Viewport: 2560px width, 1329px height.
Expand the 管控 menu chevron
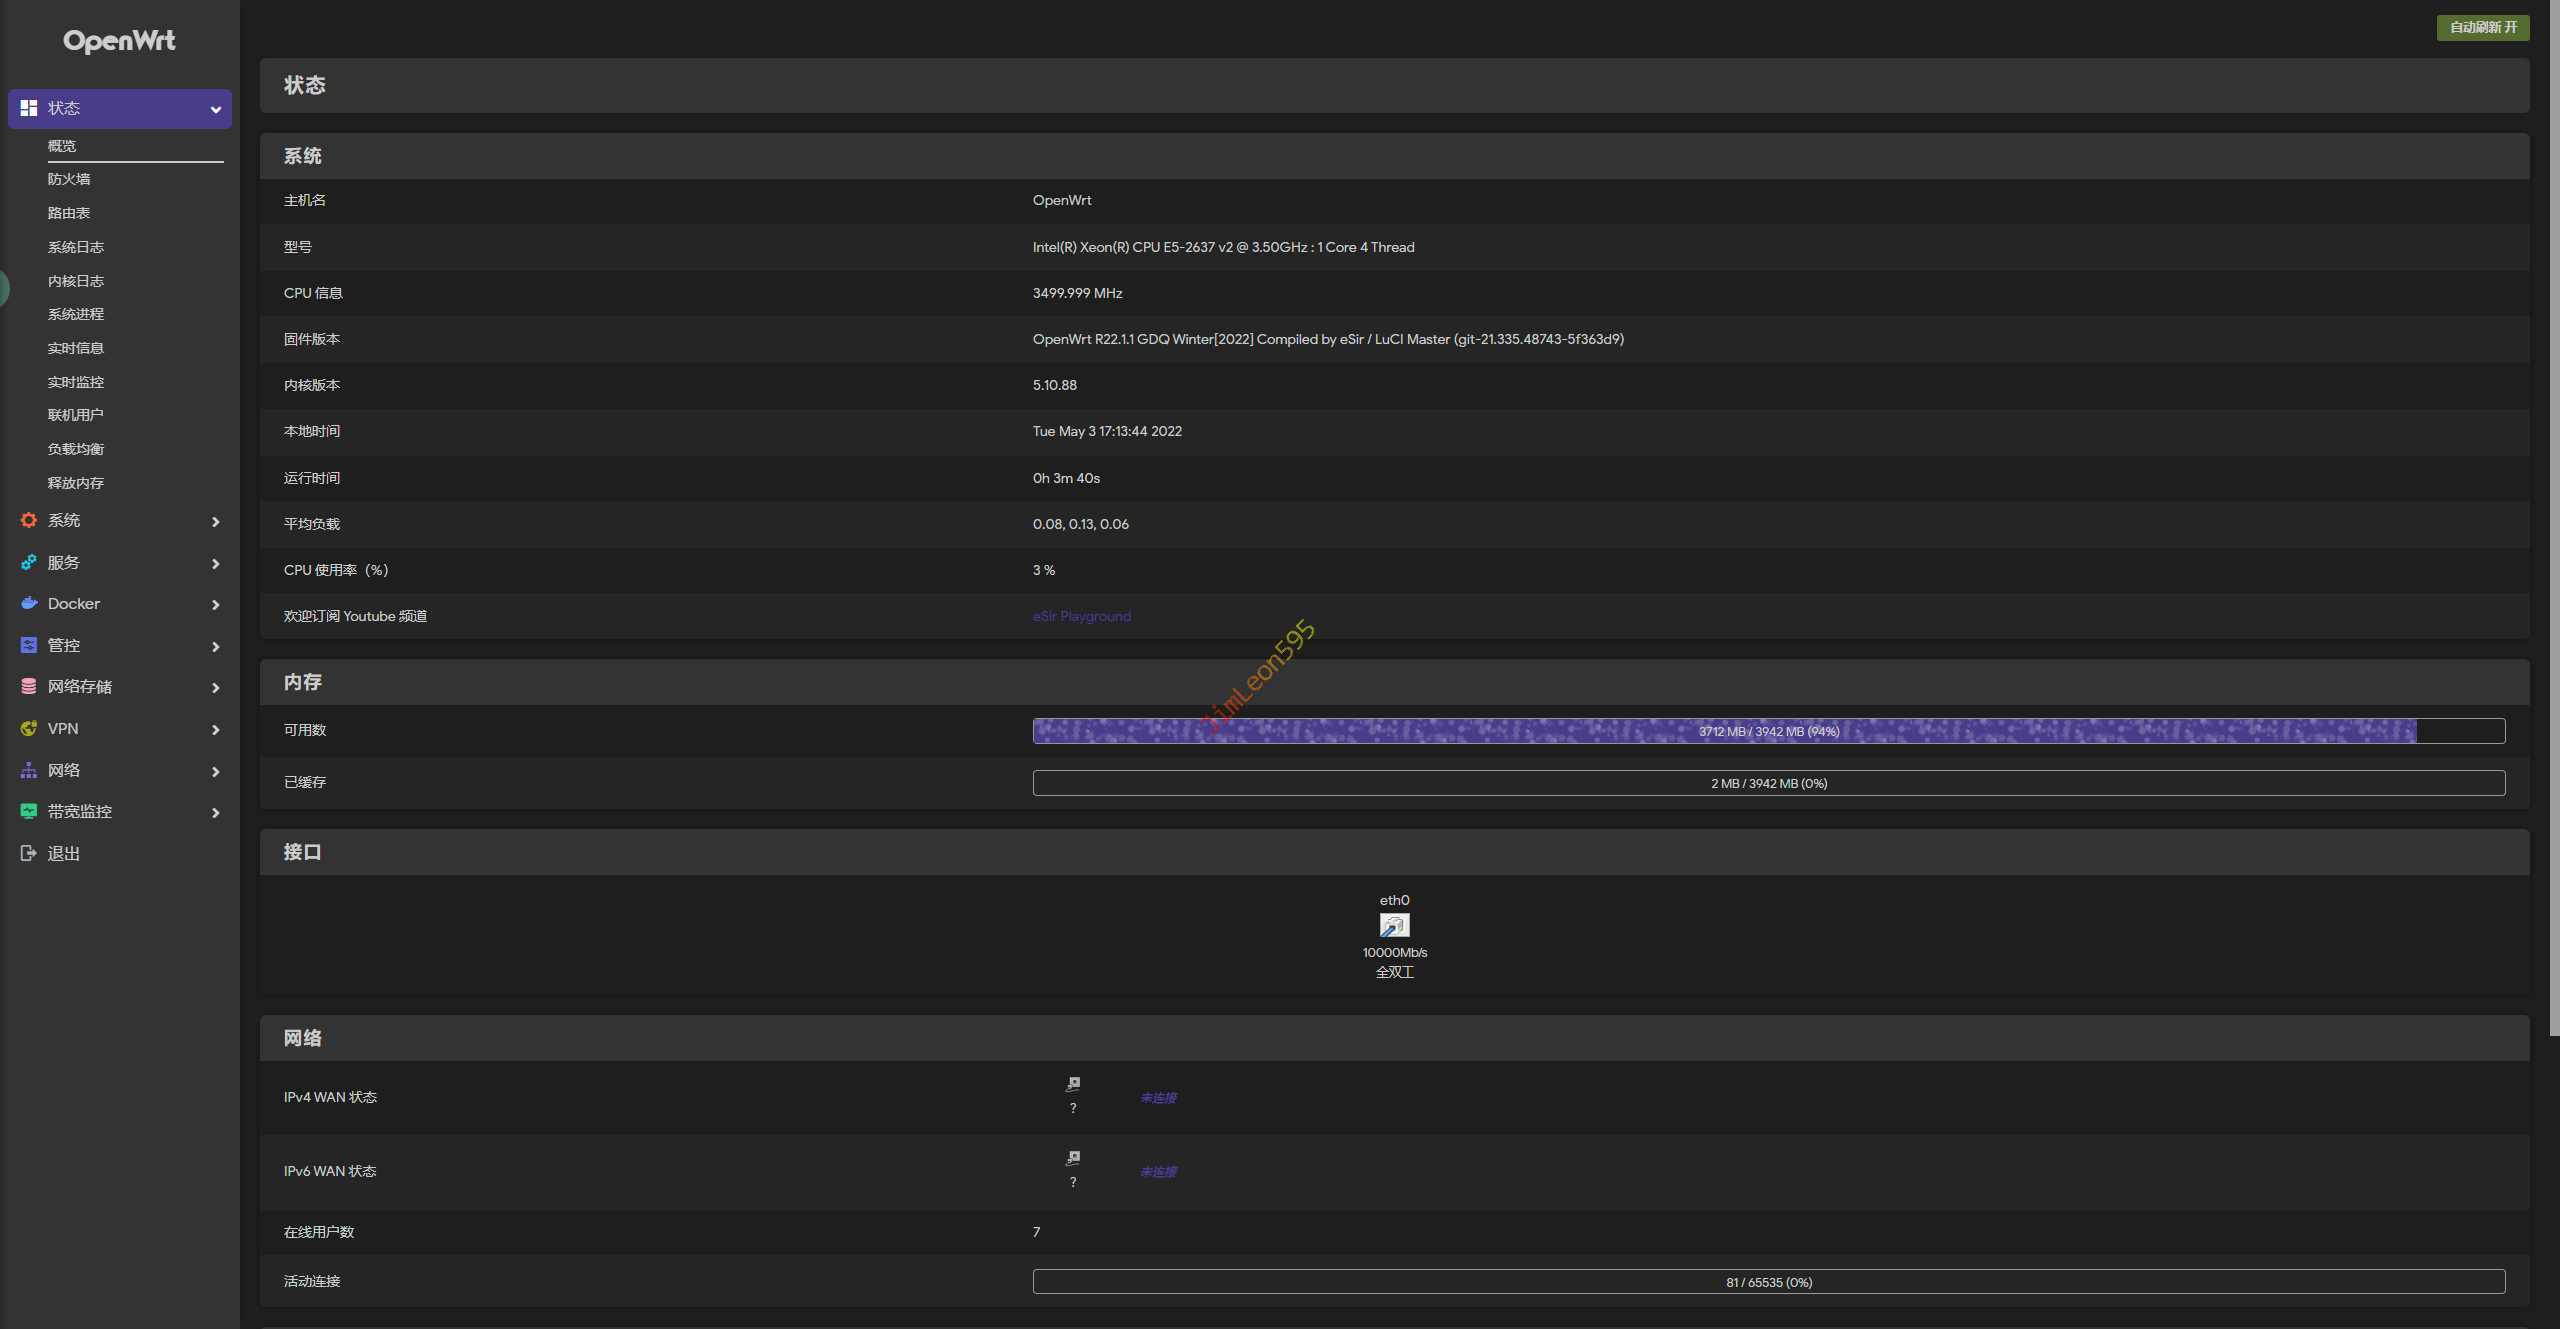click(x=215, y=646)
